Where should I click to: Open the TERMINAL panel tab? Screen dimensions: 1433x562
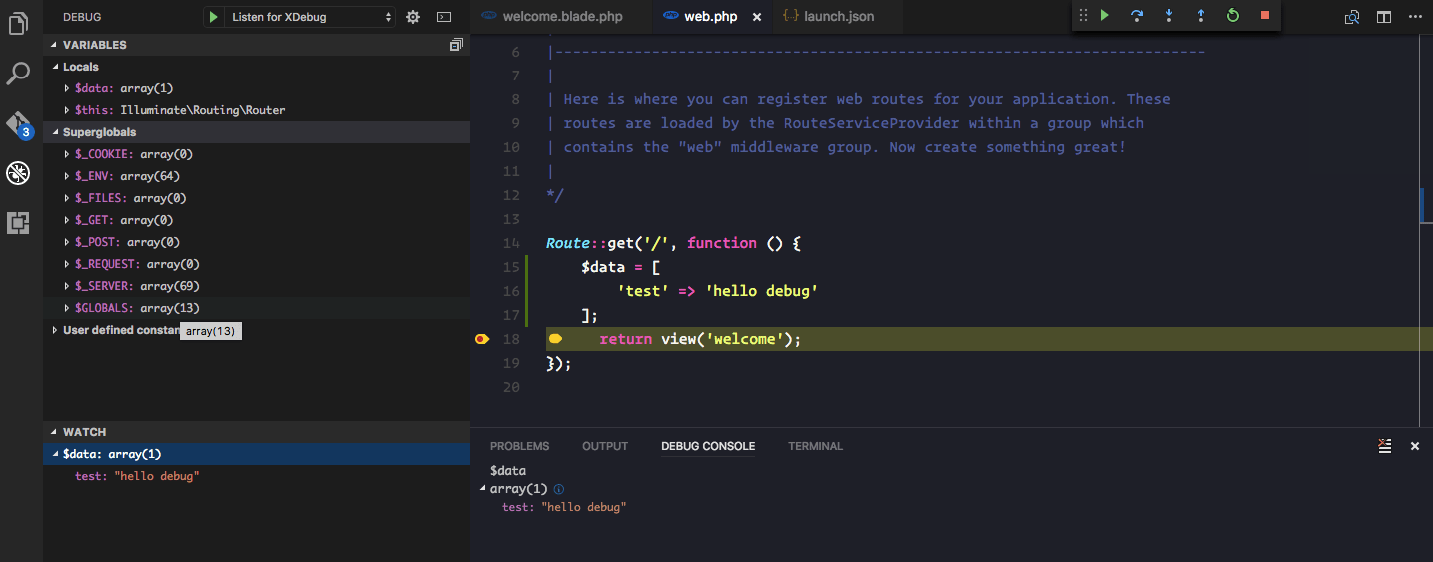[815, 446]
